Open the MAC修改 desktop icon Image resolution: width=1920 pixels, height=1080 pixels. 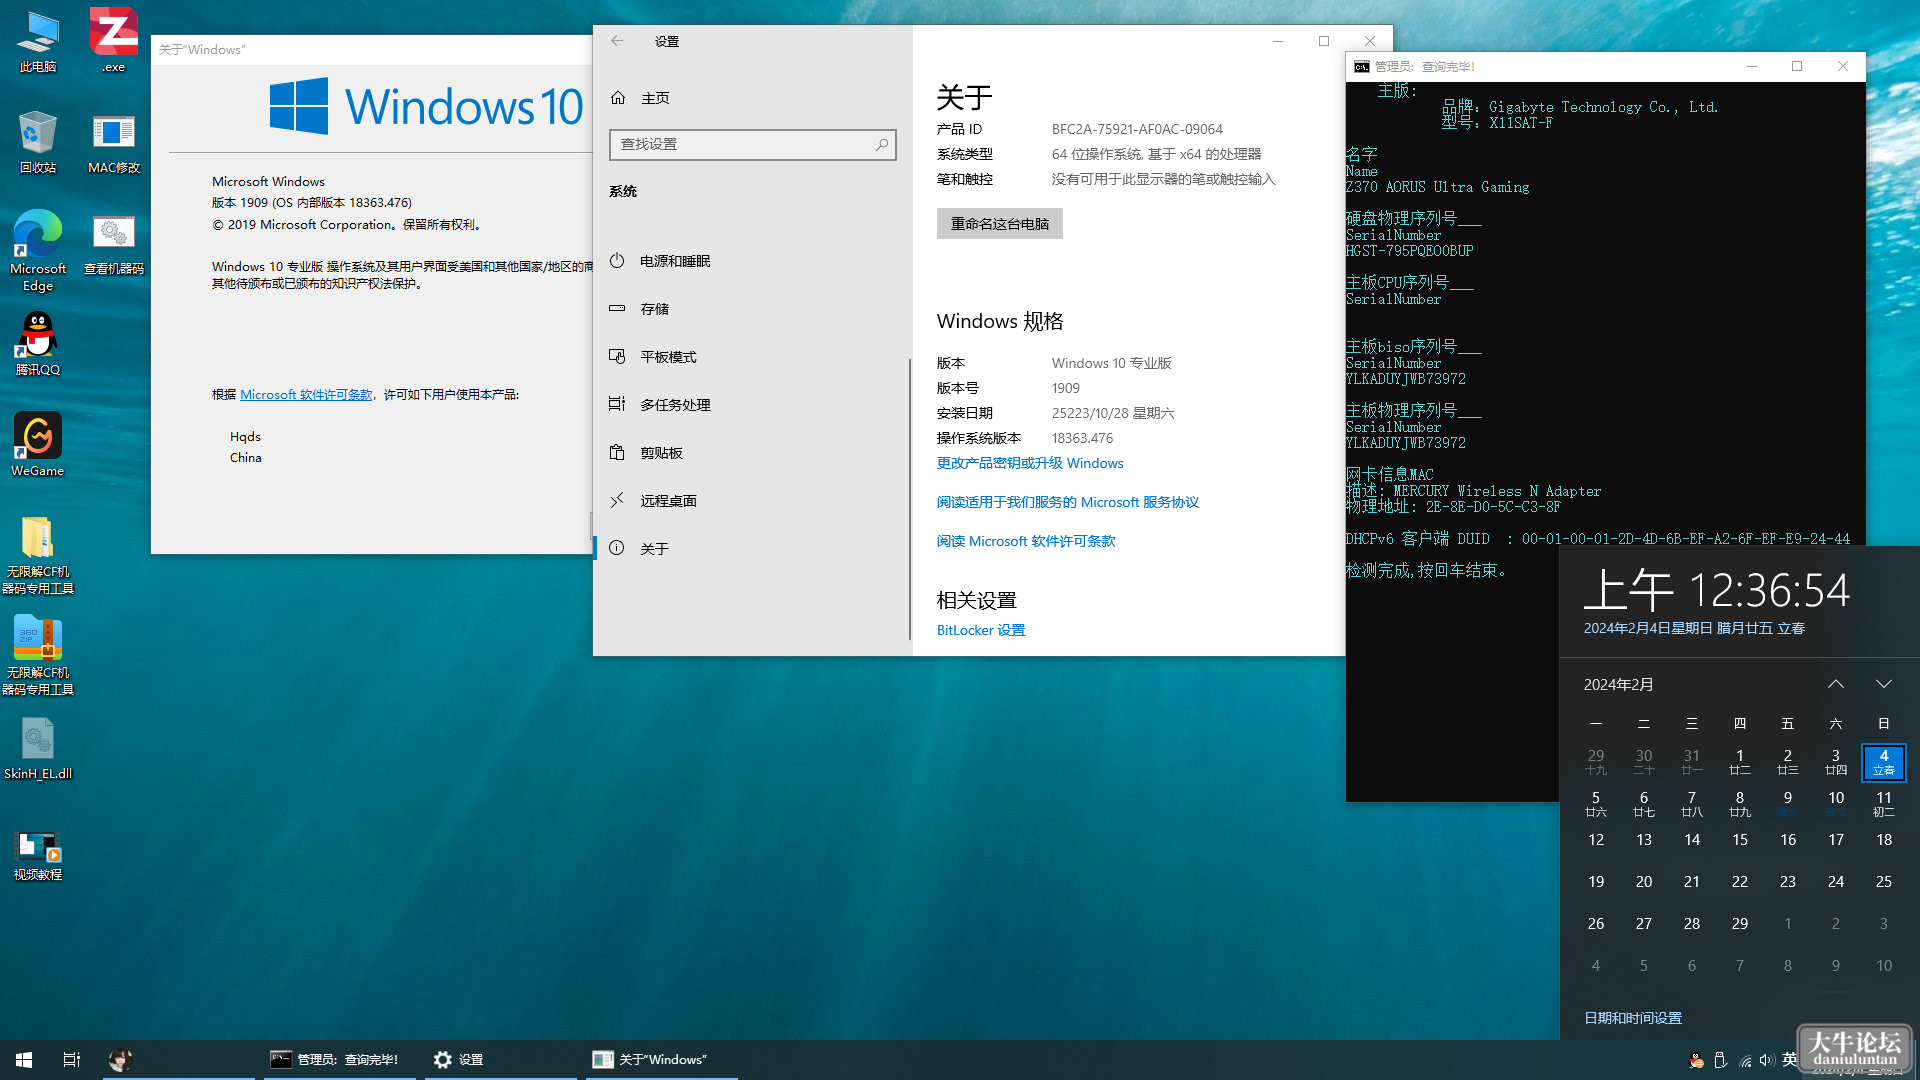114,143
